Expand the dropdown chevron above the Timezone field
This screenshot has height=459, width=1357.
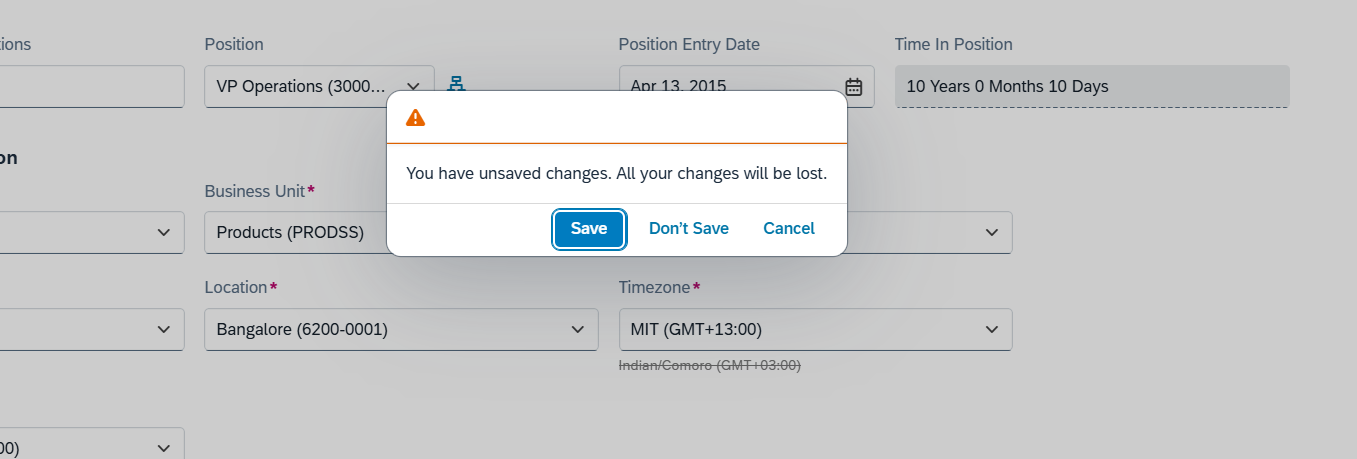[991, 232]
